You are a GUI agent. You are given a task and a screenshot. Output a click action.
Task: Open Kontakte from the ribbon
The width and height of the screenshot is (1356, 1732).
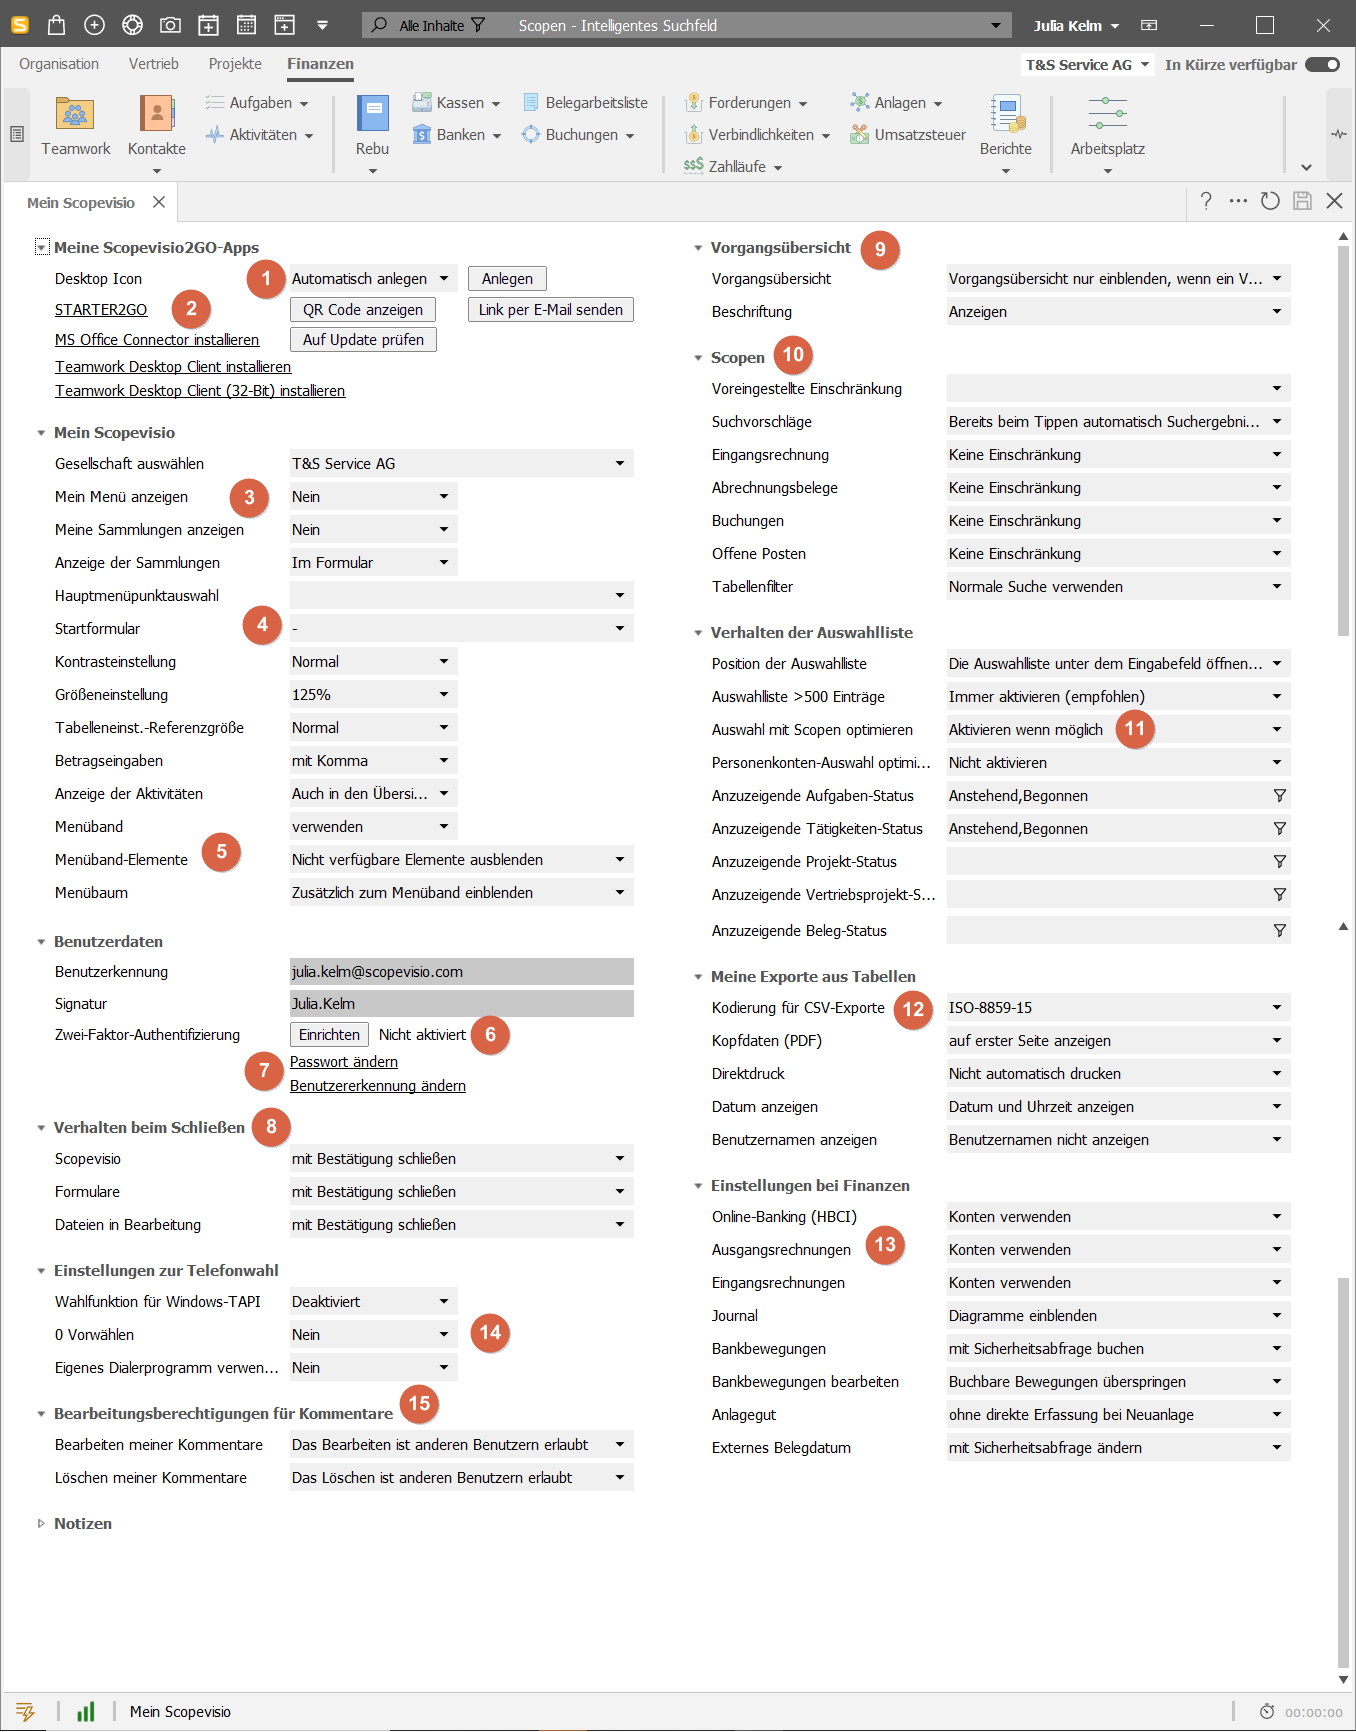coord(157,135)
